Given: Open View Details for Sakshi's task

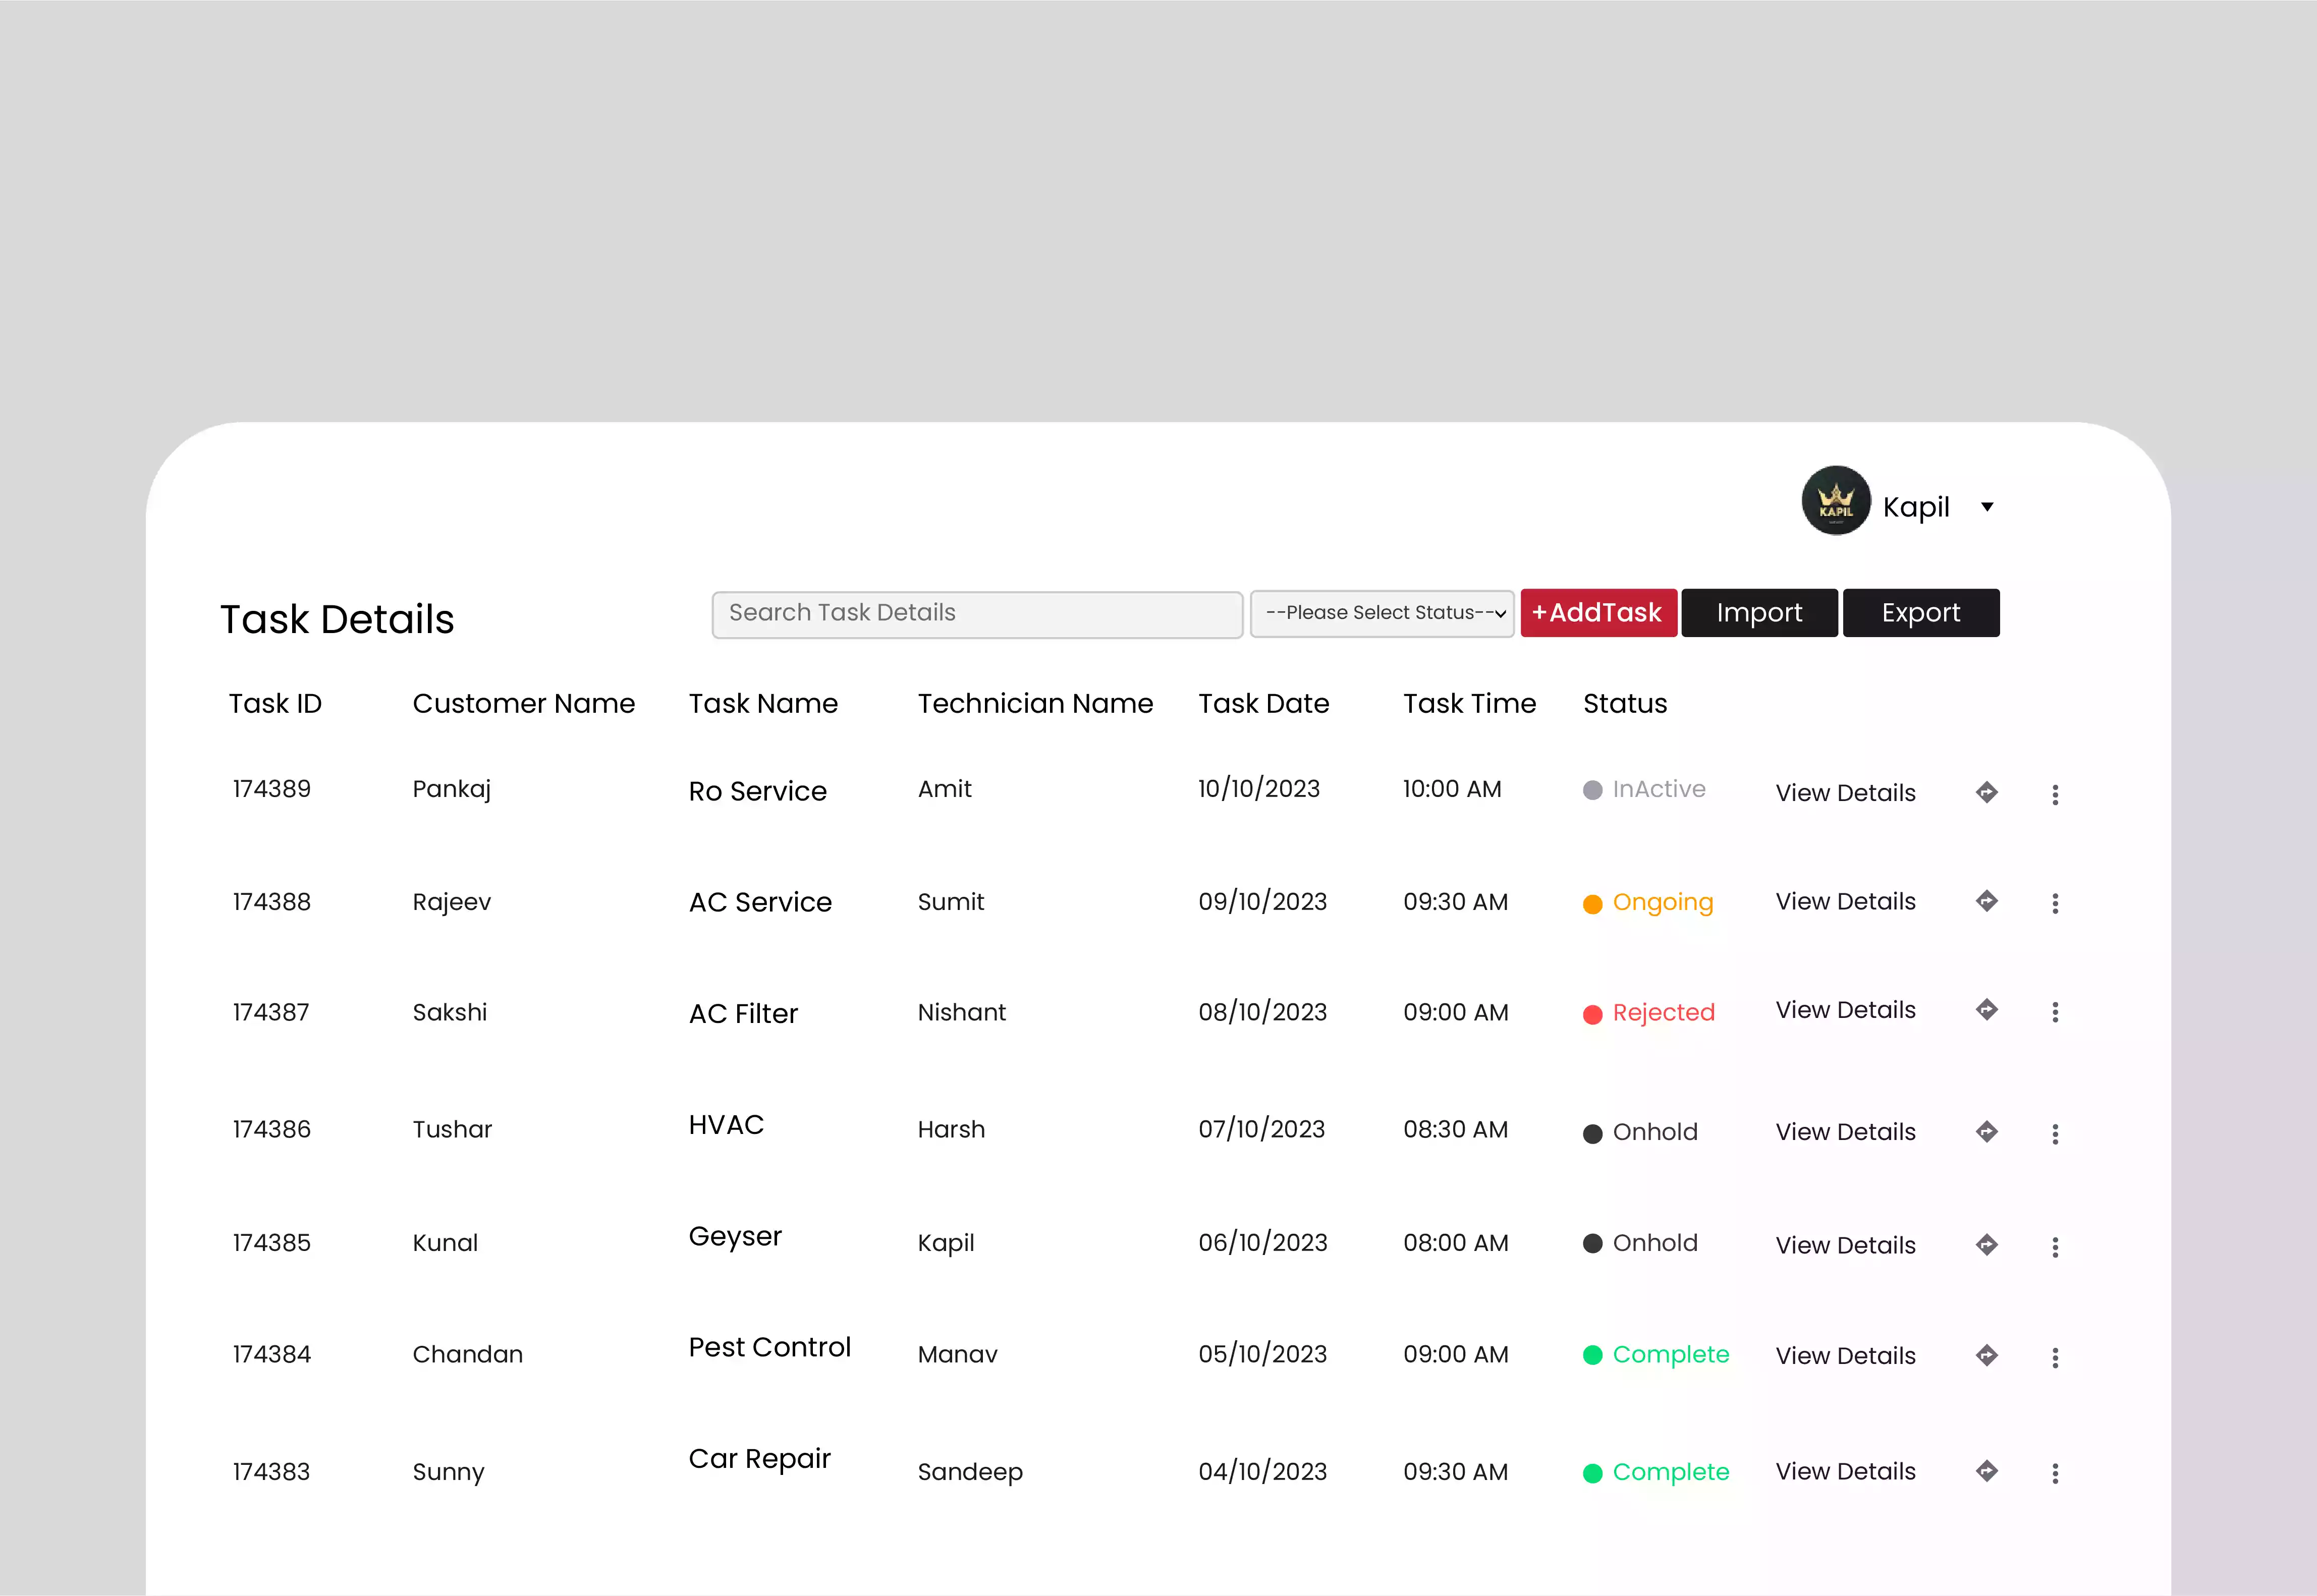Looking at the screenshot, I should coord(1845,1010).
